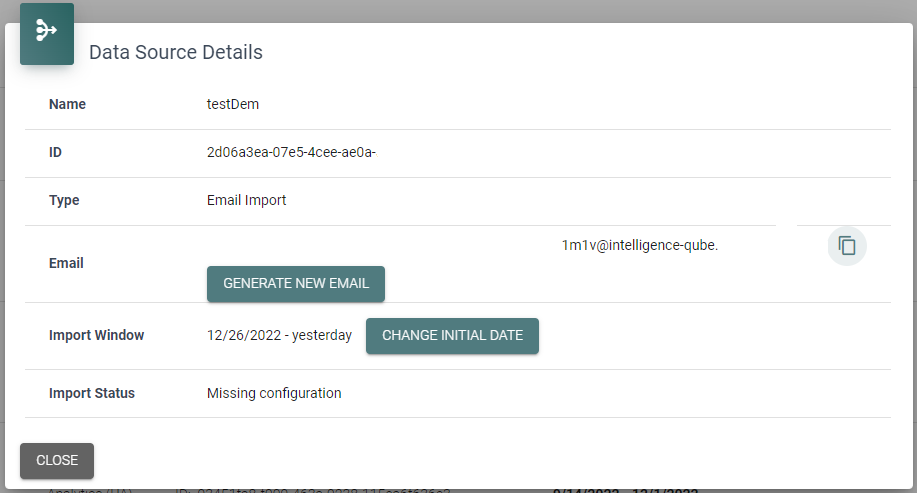
Task: Click the dimmed date range behind the dialog
Action: point(625,490)
